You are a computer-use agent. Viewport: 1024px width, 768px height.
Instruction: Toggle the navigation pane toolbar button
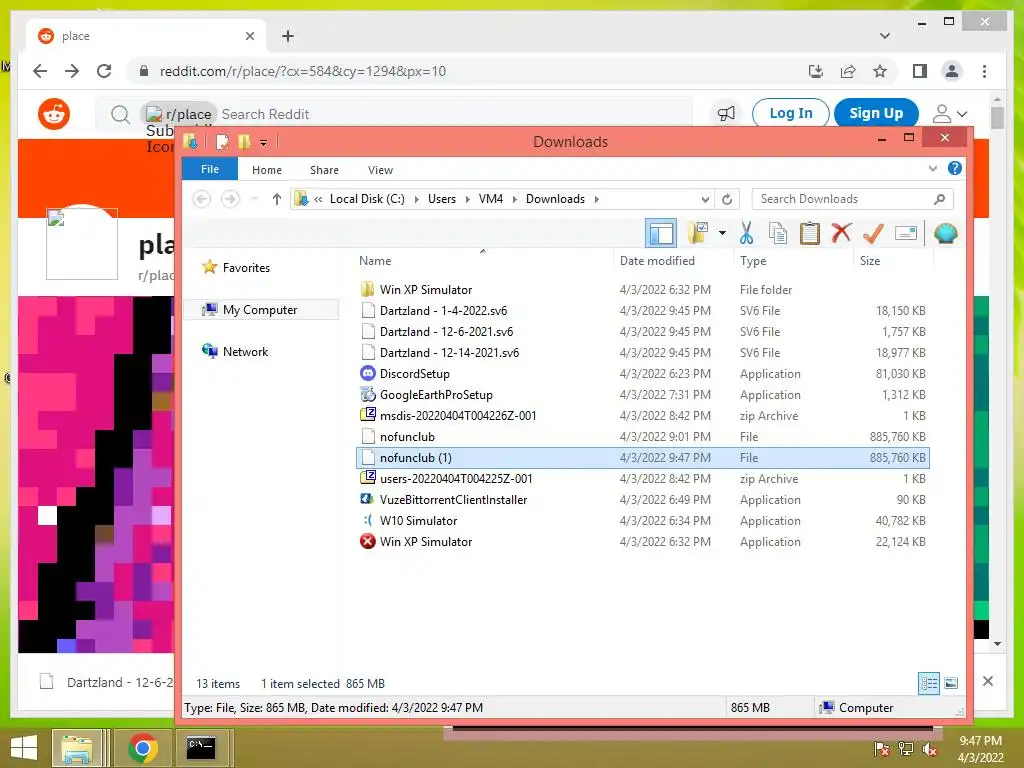tap(661, 233)
